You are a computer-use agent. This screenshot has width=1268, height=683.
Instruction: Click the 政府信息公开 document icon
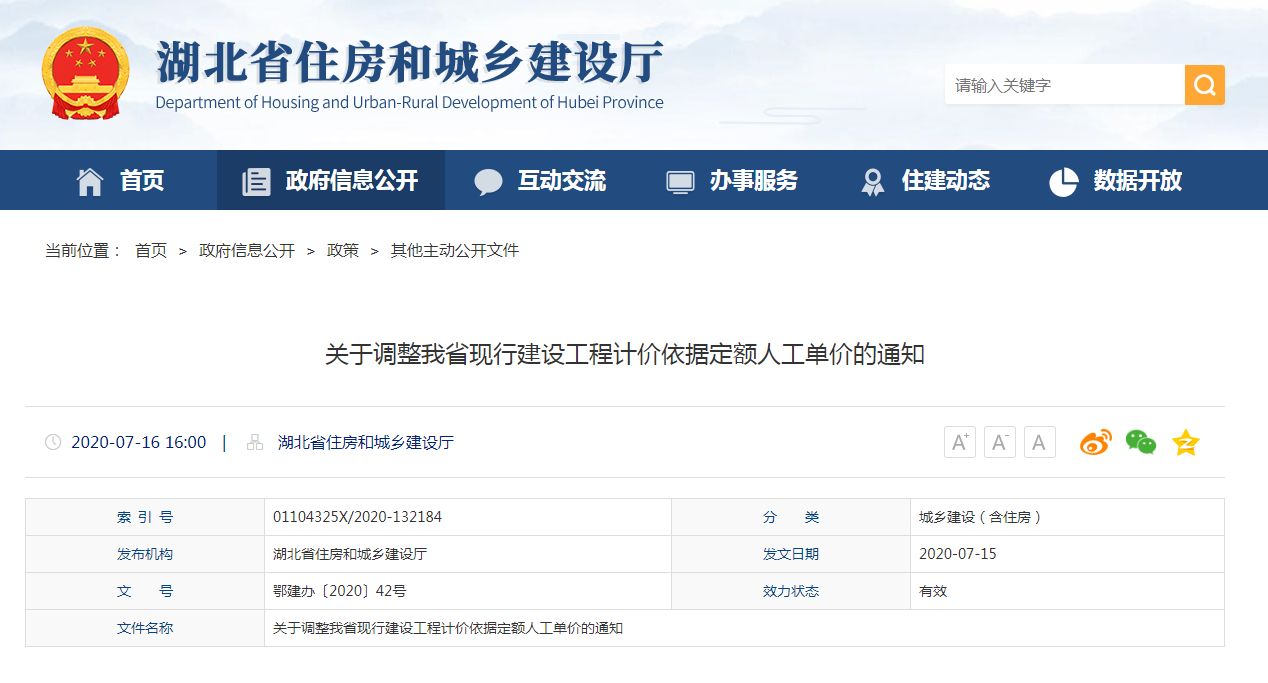click(256, 180)
